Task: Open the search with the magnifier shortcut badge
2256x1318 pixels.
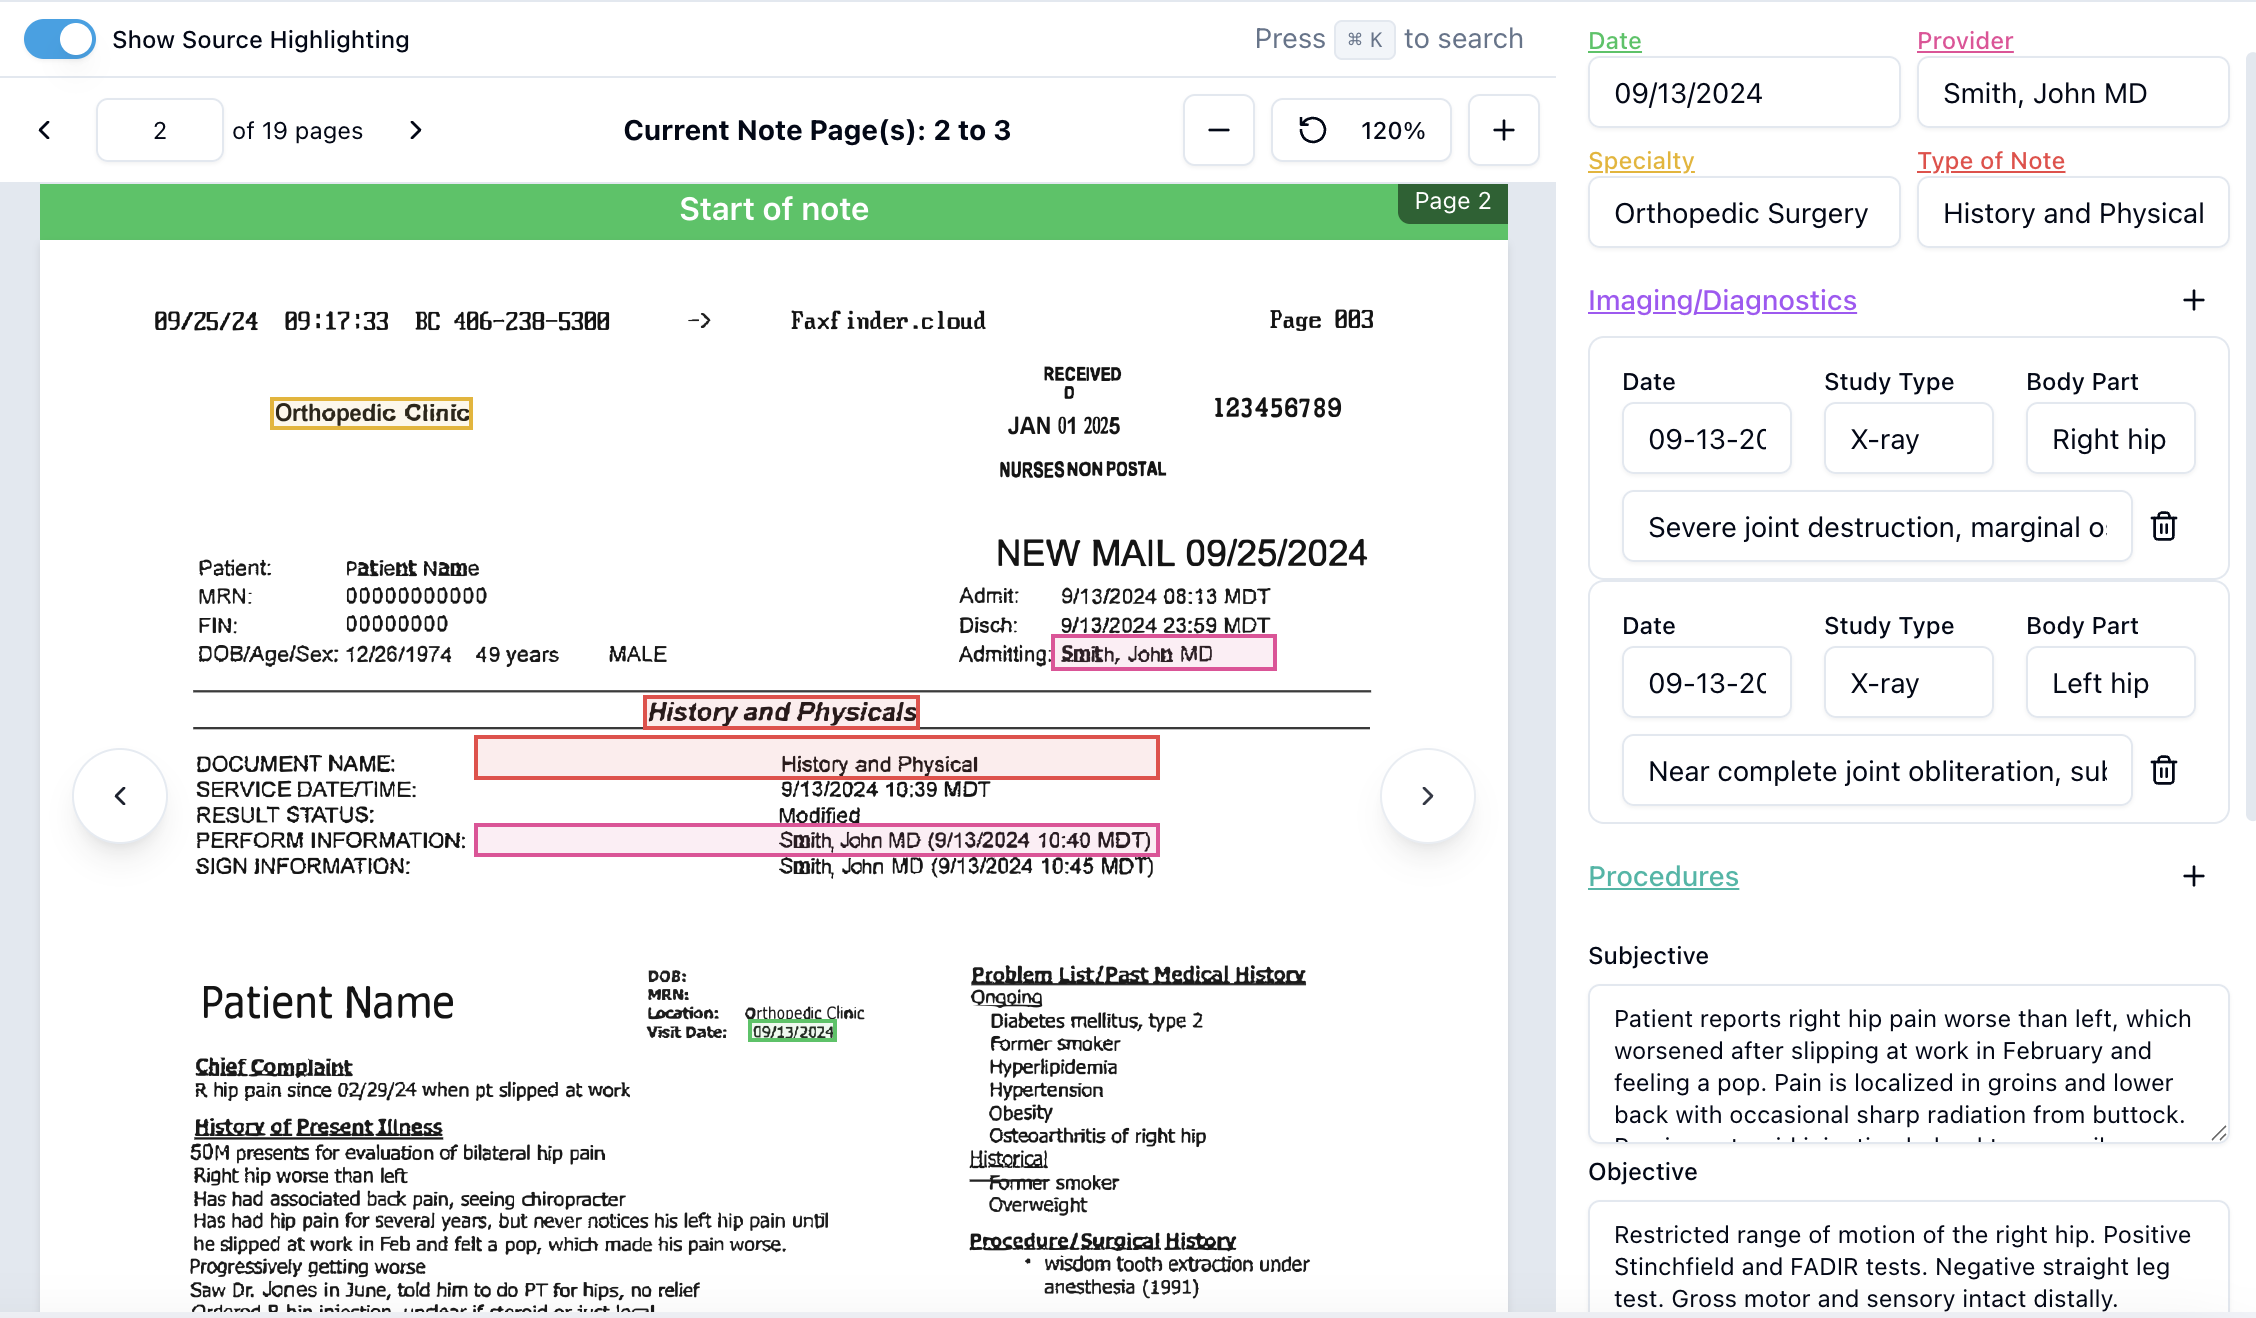Action: tap(1364, 39)
